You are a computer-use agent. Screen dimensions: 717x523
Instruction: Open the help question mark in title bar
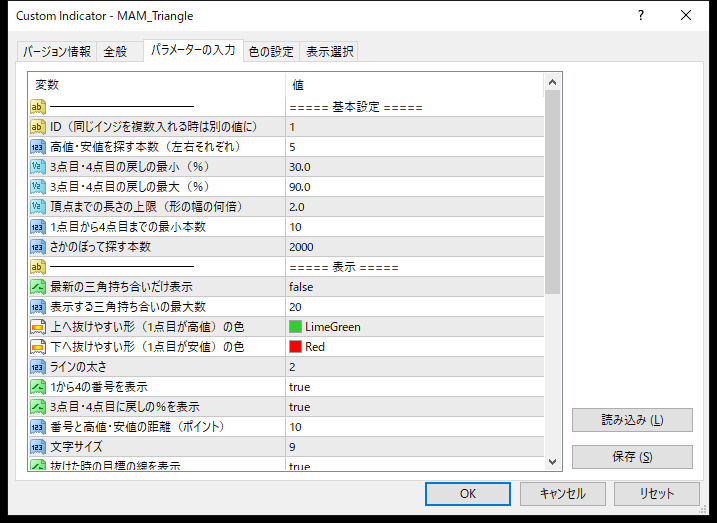641,16
